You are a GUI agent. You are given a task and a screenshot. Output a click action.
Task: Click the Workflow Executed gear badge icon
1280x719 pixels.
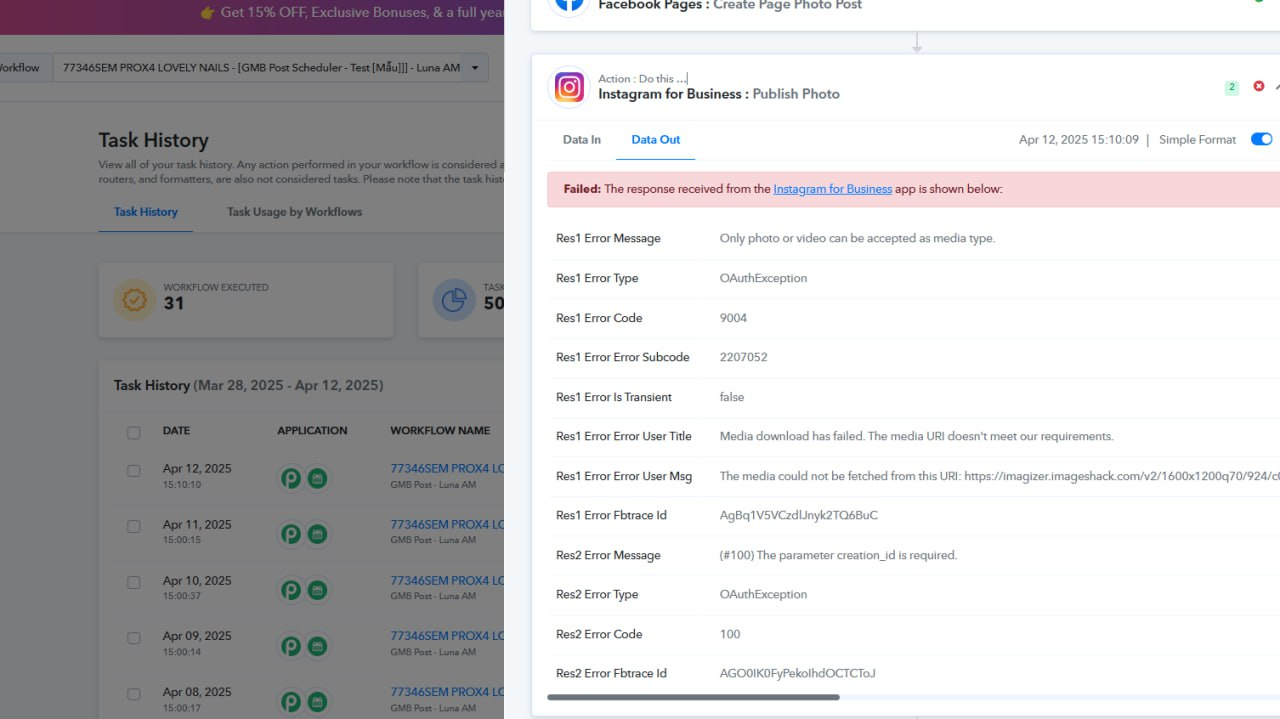133,300
